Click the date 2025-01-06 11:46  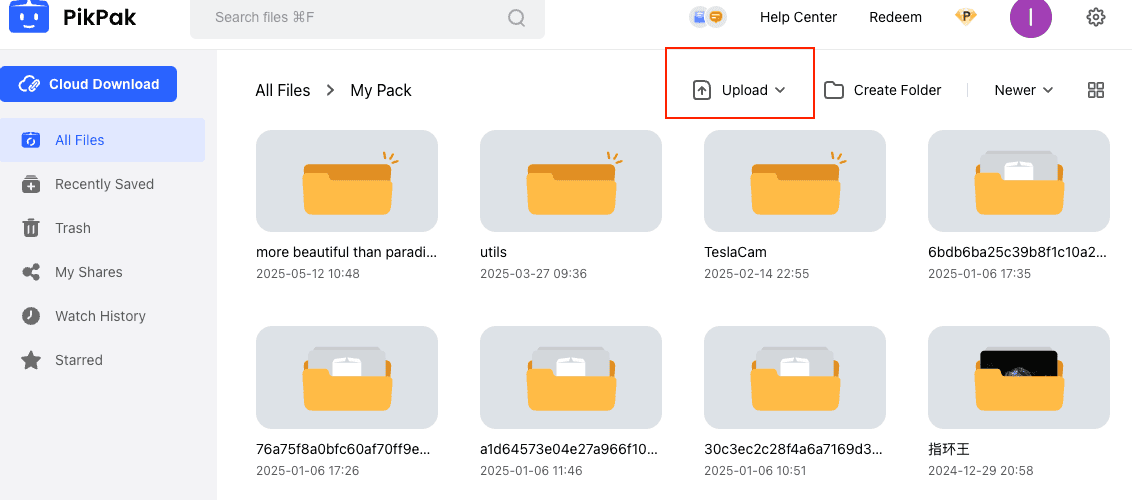coord(531,471)
